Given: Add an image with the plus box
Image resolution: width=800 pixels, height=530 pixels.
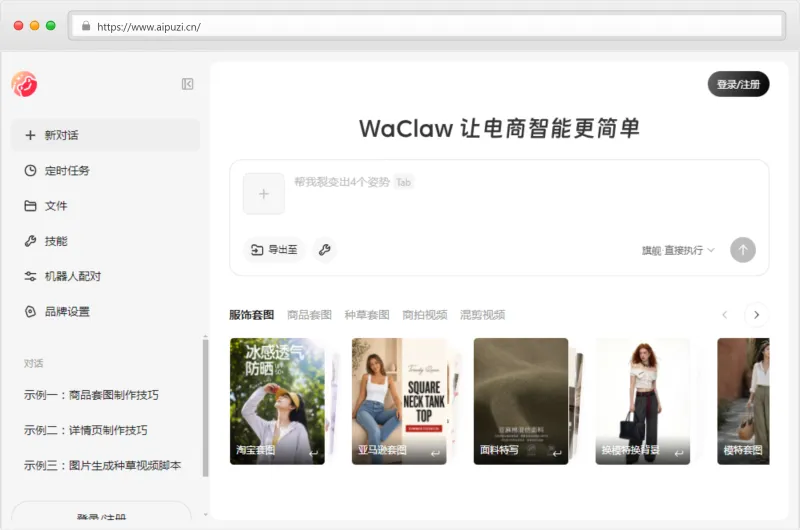Looking at the screenshot, I should point(264,194).
